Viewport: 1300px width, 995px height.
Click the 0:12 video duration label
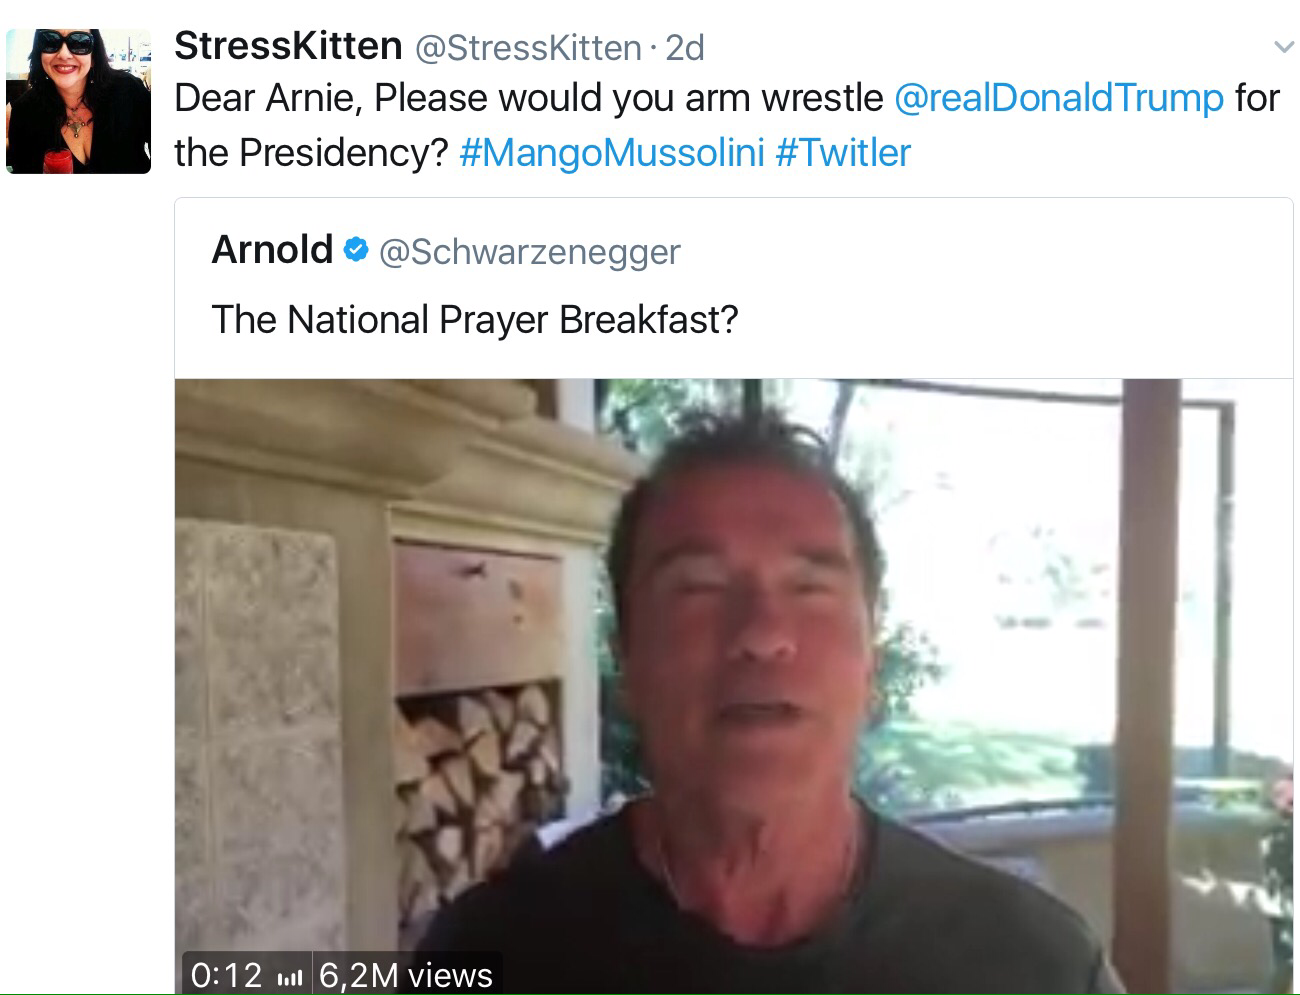click(x=226, y=975)
